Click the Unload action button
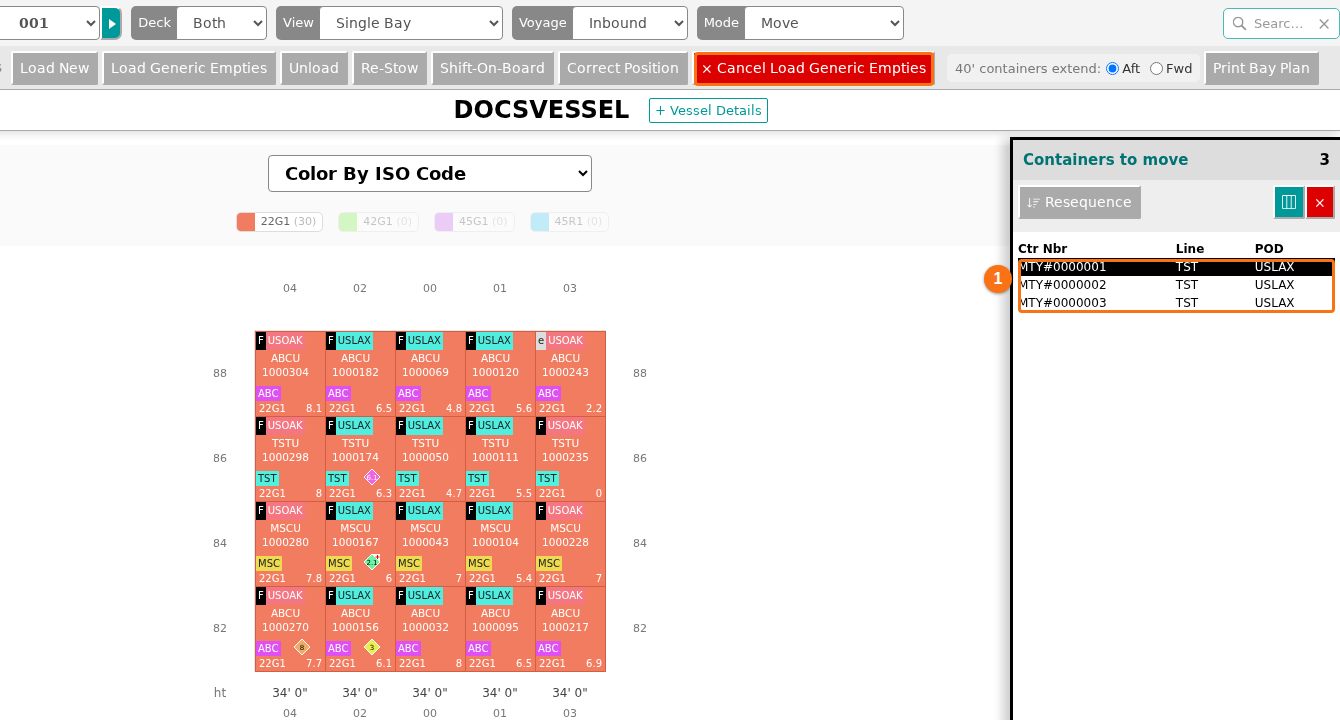1340x720 pixels. coord(314,68)
